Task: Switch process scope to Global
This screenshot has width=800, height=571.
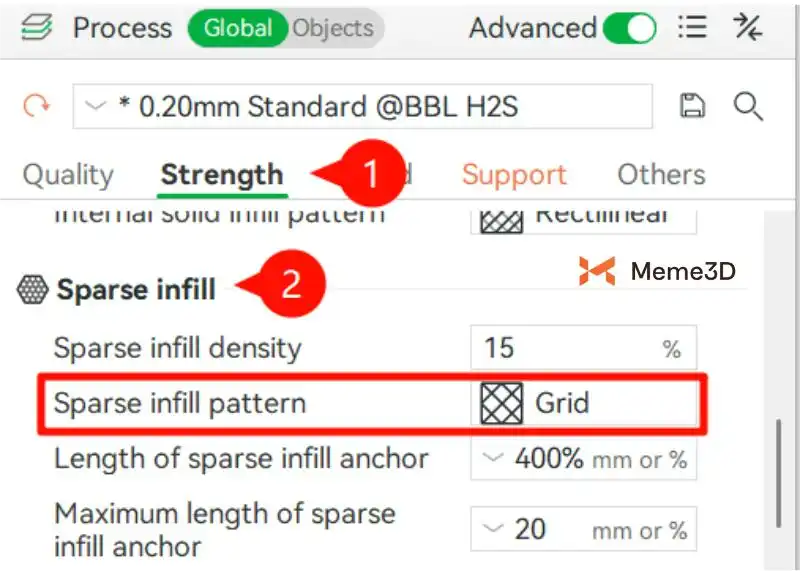Action: (x=237, y=28)
